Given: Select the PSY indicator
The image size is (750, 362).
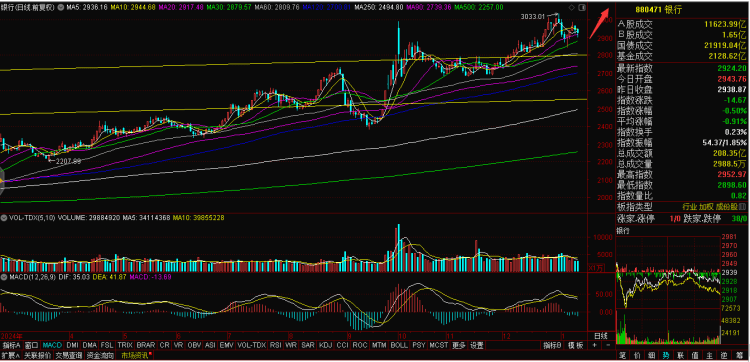Looking at the screenshot, I should click(419, 345).
